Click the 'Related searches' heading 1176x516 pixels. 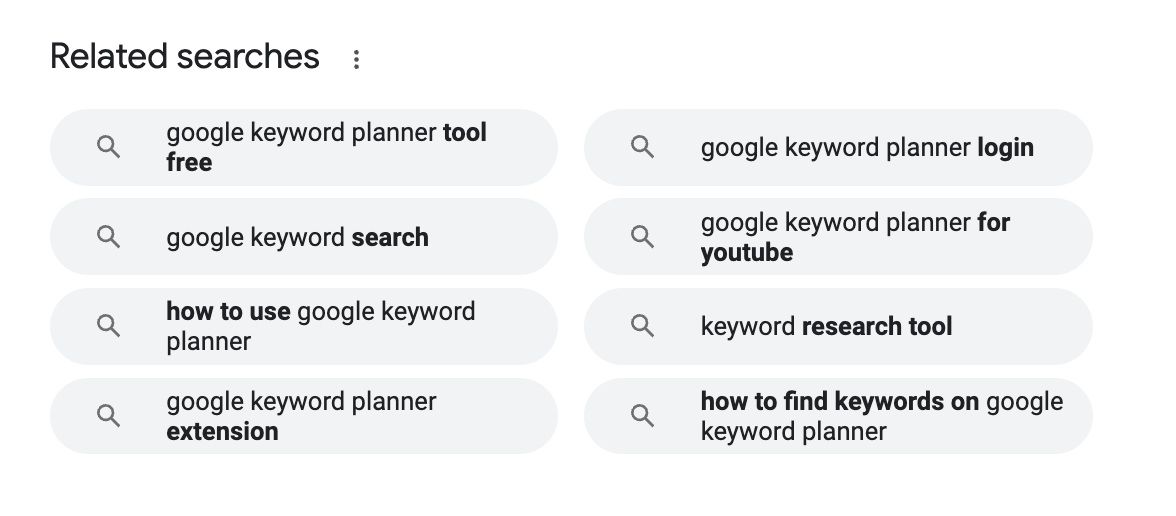click(185, 57)
